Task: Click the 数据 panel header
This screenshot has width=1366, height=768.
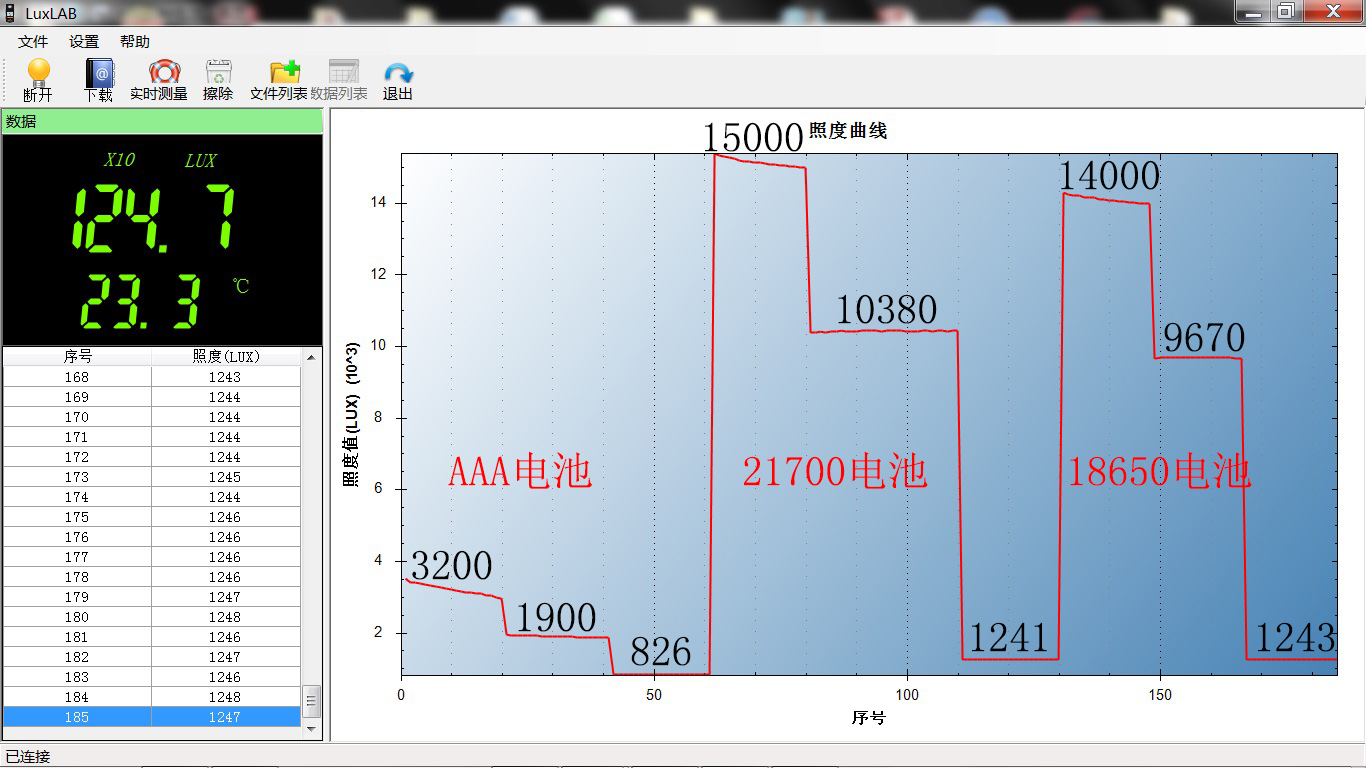Action: click(162, 121)
